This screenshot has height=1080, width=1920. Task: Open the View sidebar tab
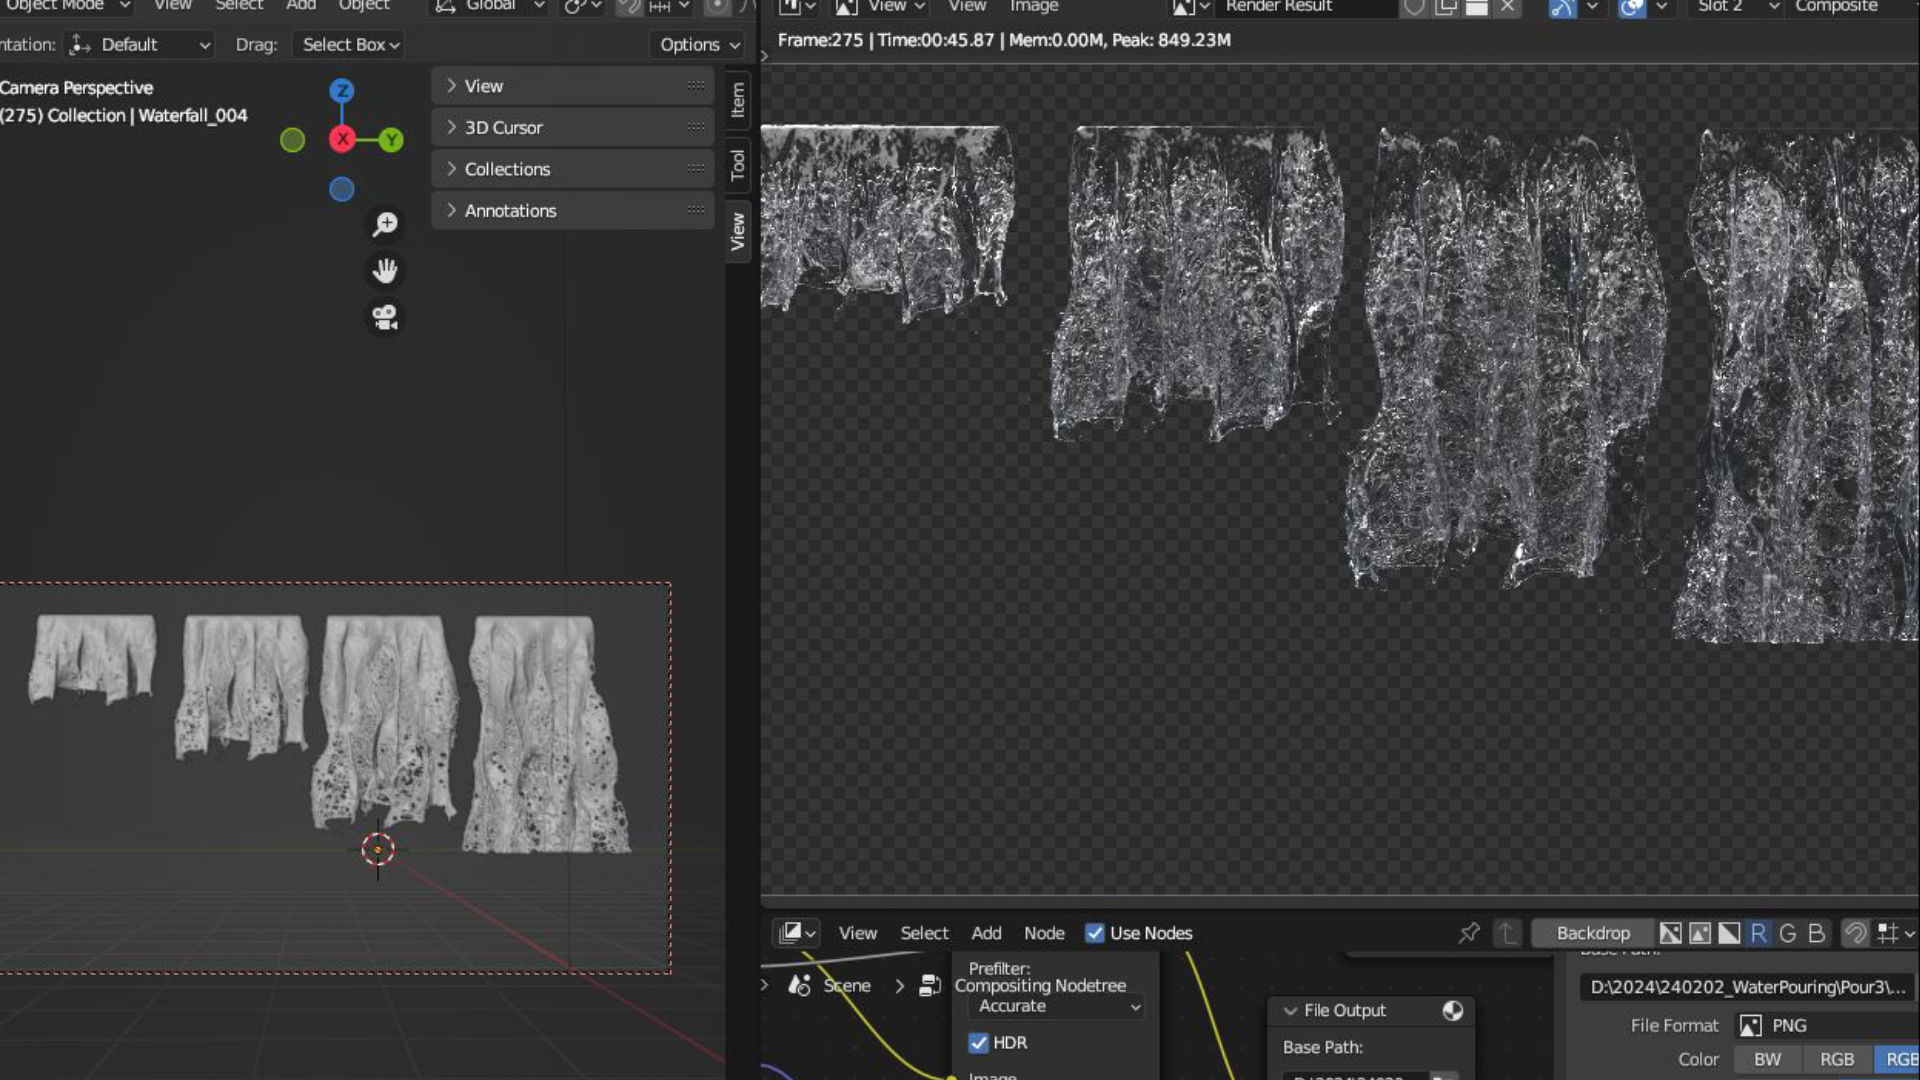click(738, 231)
